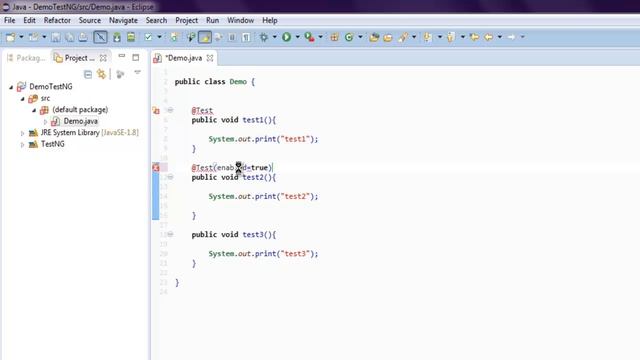Image resolution: width=640 pixels, height=360 pixels.
Task: Toggle Mark Occurrences highlighter button
Action: [204, 37]
